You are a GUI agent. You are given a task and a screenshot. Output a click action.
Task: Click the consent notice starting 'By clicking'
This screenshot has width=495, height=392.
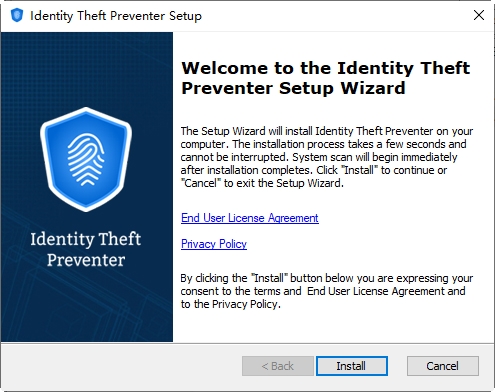click(x=327, y=291)
